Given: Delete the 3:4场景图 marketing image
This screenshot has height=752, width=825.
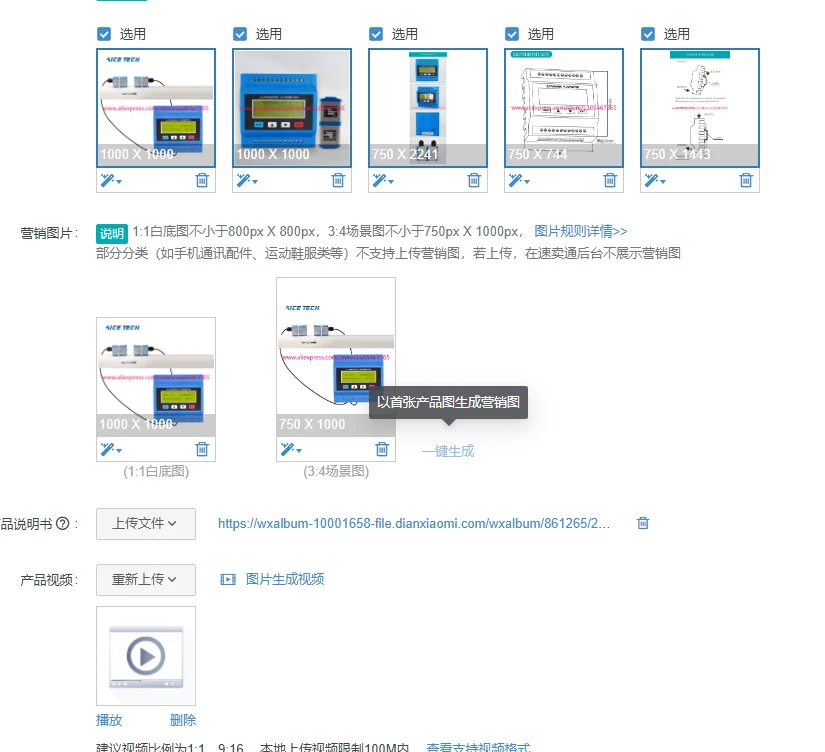Looking at the screenshot, I should [x=383, y=449].
